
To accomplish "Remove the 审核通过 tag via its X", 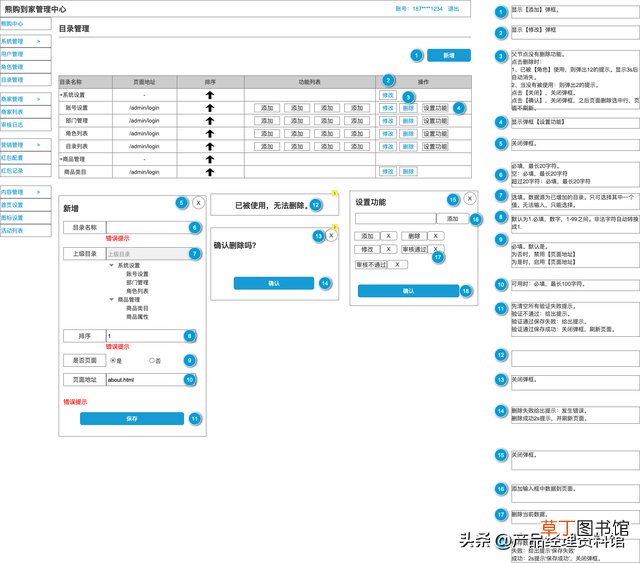I will click(x=436, y=249).
